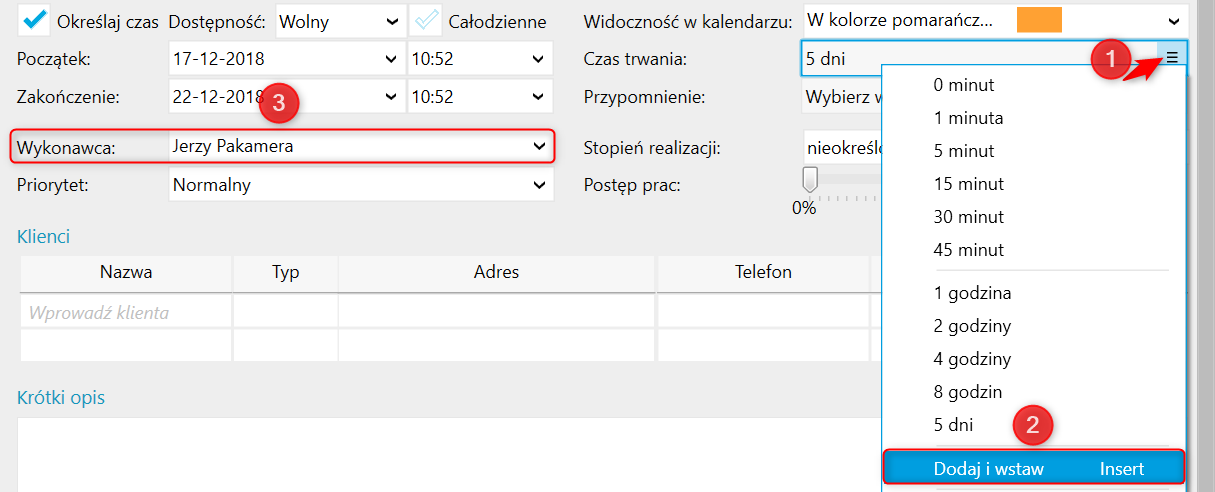Click the orange calendar color swatch
Screen dimensions: 1215x492
pyautogui.click(x=1039, y=20)
